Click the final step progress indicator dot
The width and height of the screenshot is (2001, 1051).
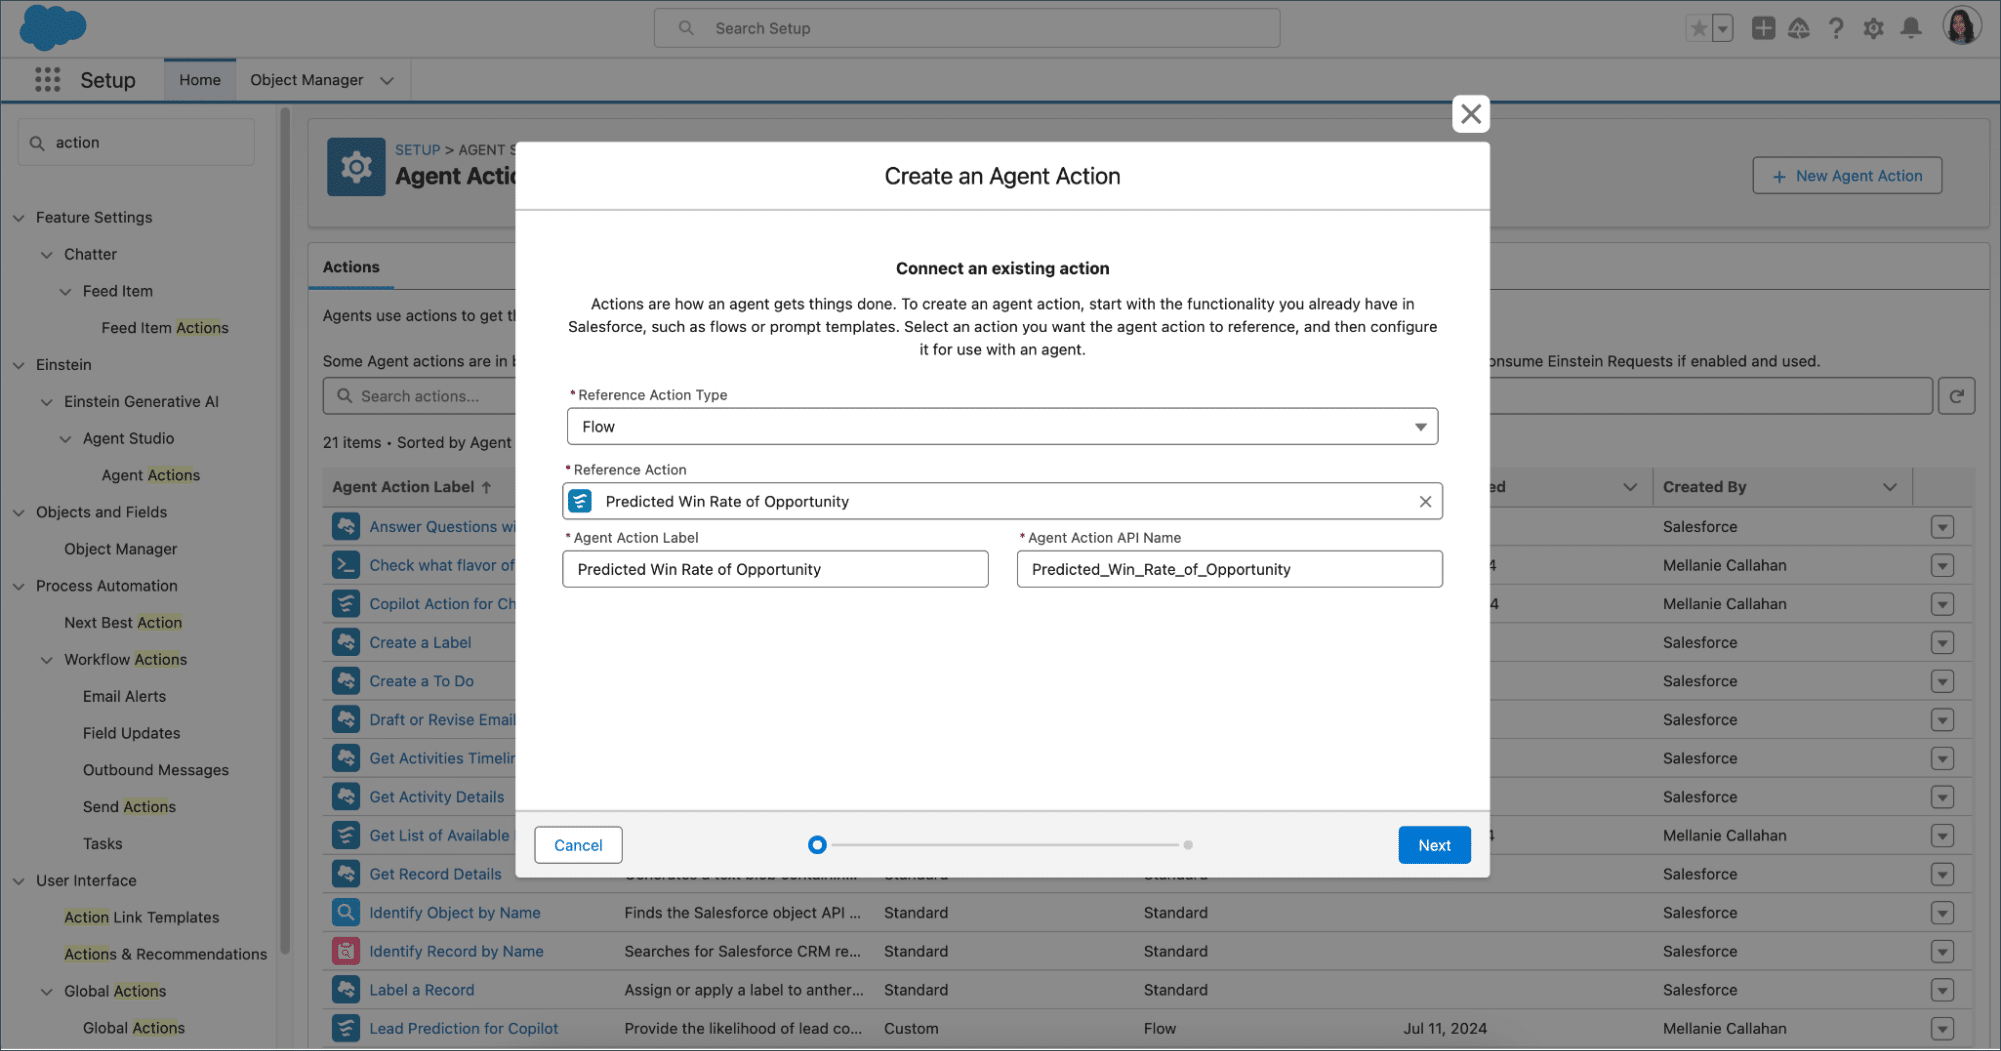tap(1188, 845)
